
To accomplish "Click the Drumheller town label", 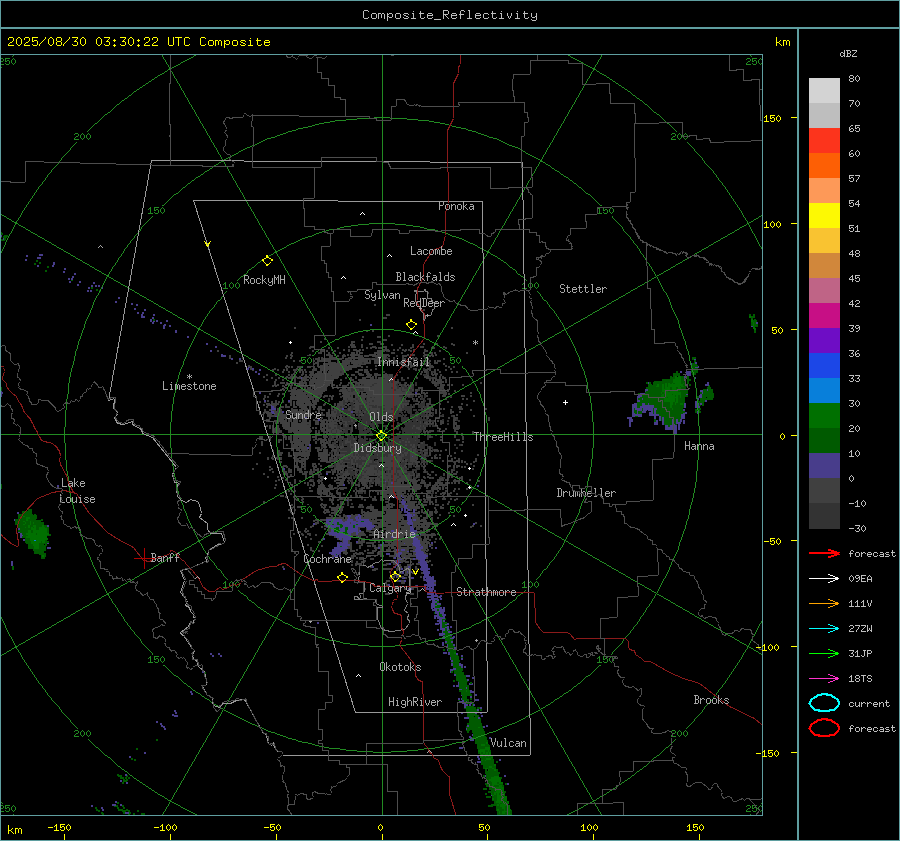I will [586, 493].
